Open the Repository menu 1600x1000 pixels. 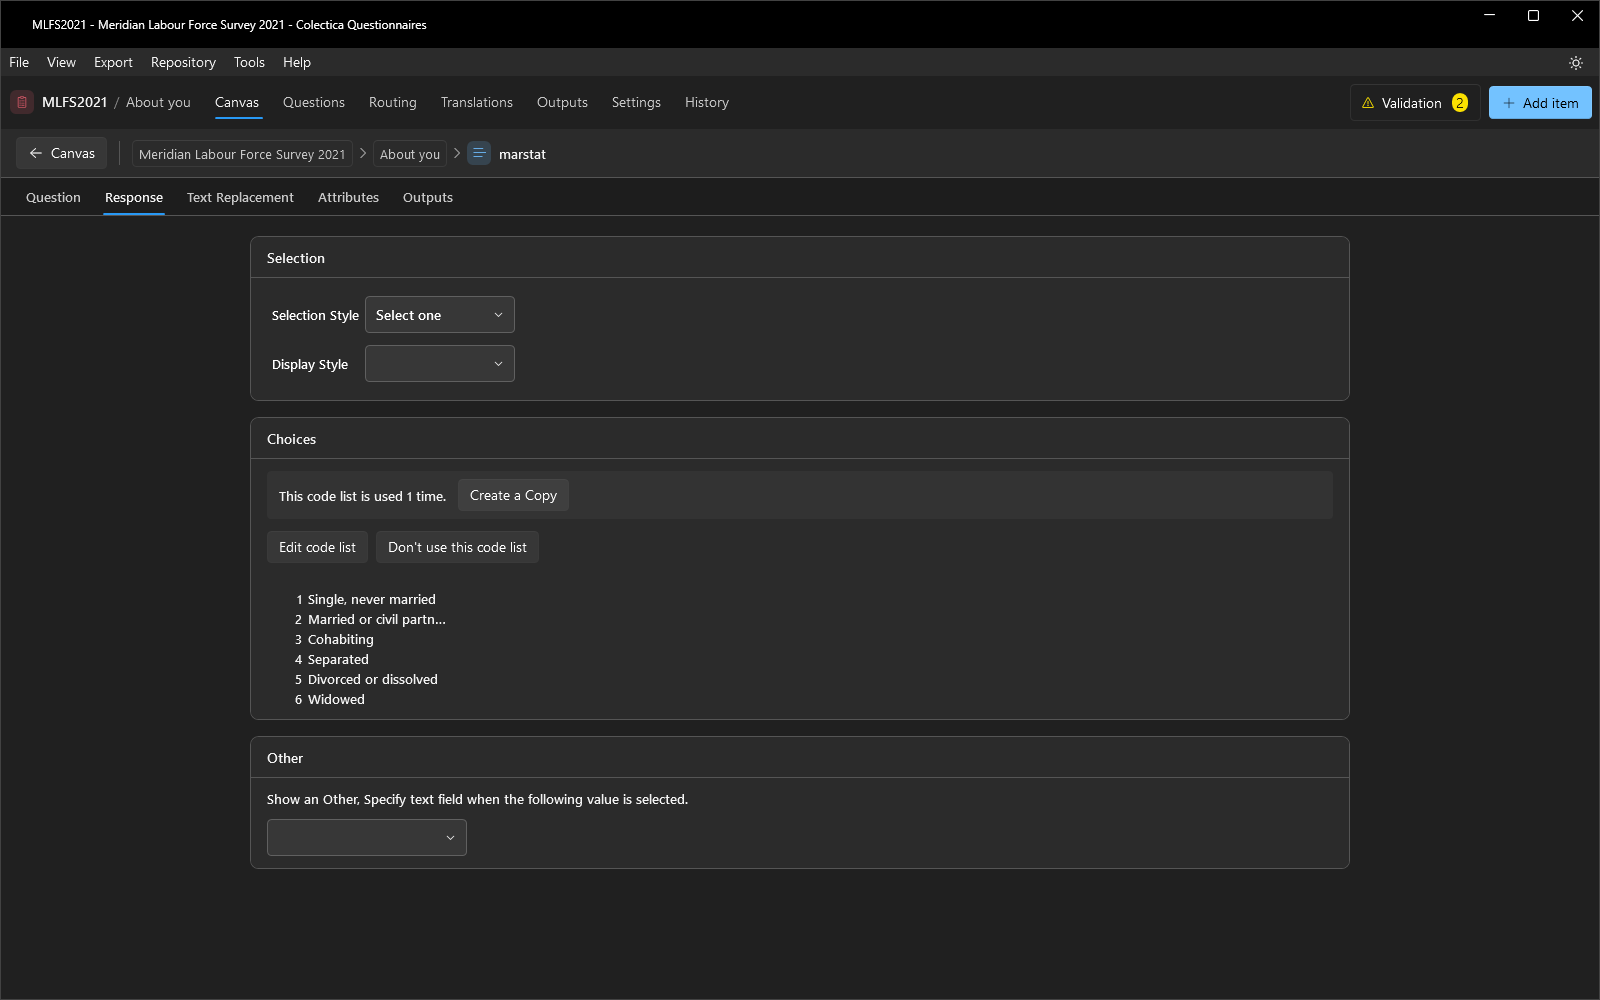tap(183, 62)
